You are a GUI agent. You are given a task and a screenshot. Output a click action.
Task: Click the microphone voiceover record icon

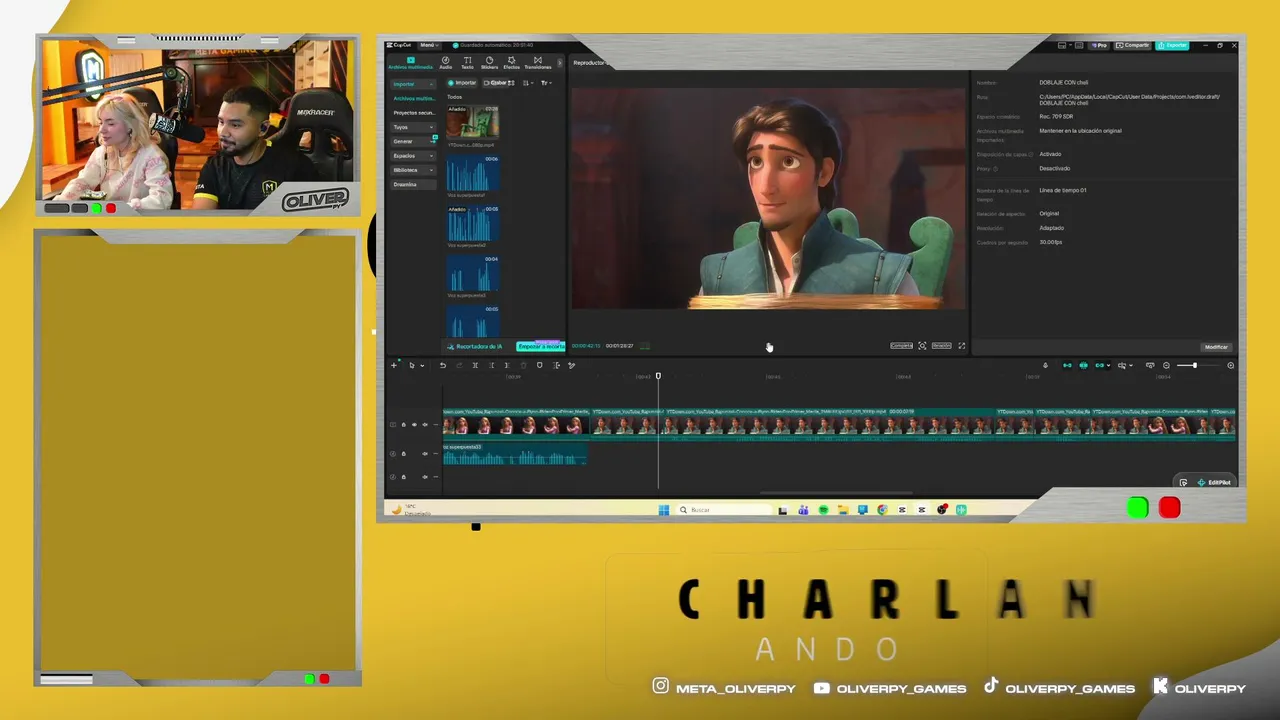(x=1046, y=365)
